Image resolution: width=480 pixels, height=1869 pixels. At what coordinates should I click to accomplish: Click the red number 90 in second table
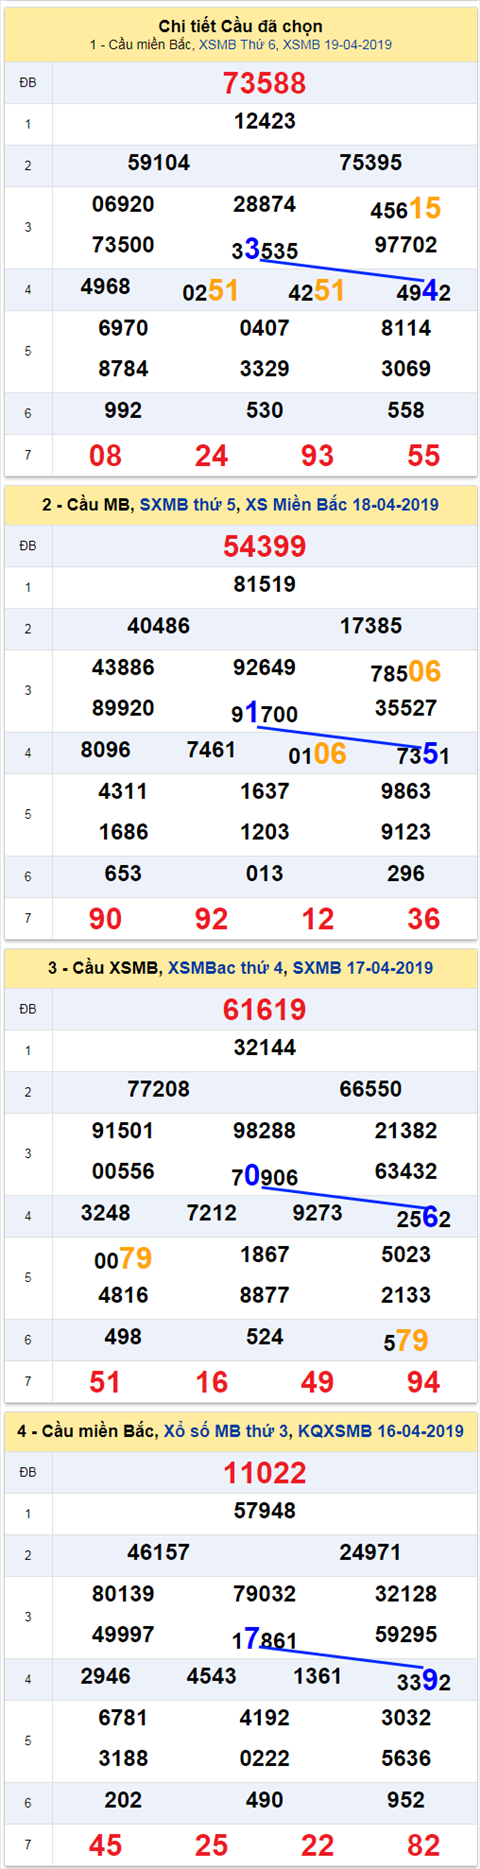(x=105, y=919)
